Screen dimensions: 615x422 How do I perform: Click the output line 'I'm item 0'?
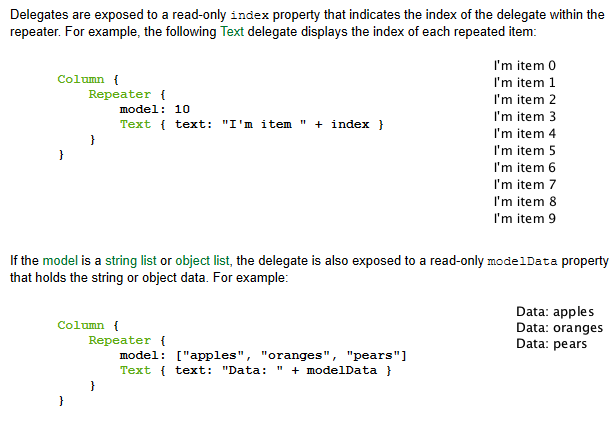click(x=524, y=66)
